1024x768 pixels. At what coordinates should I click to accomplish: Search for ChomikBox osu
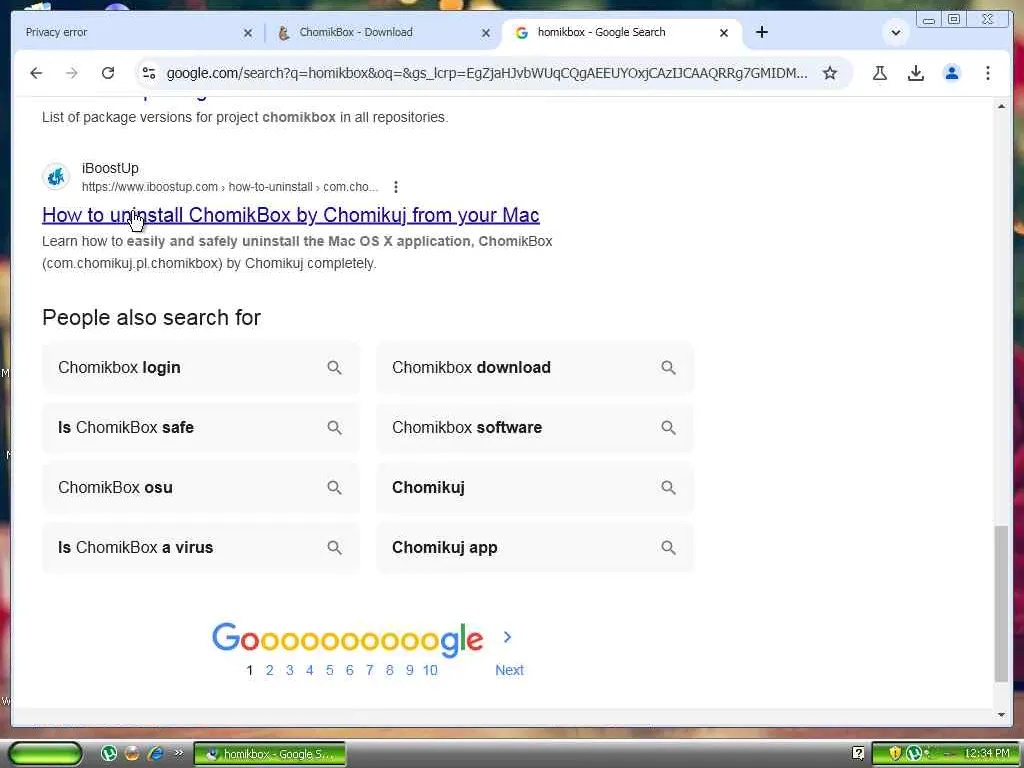(200, 488)
